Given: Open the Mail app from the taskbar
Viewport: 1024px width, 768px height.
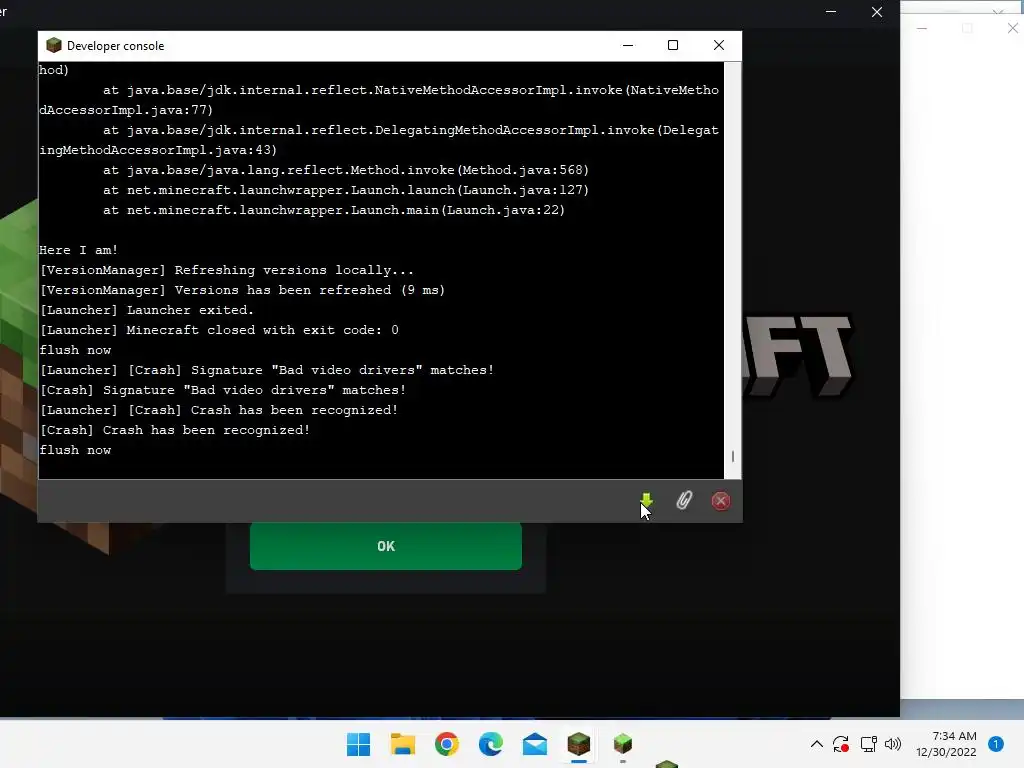Looking at the screenshot, I should 535,744.
